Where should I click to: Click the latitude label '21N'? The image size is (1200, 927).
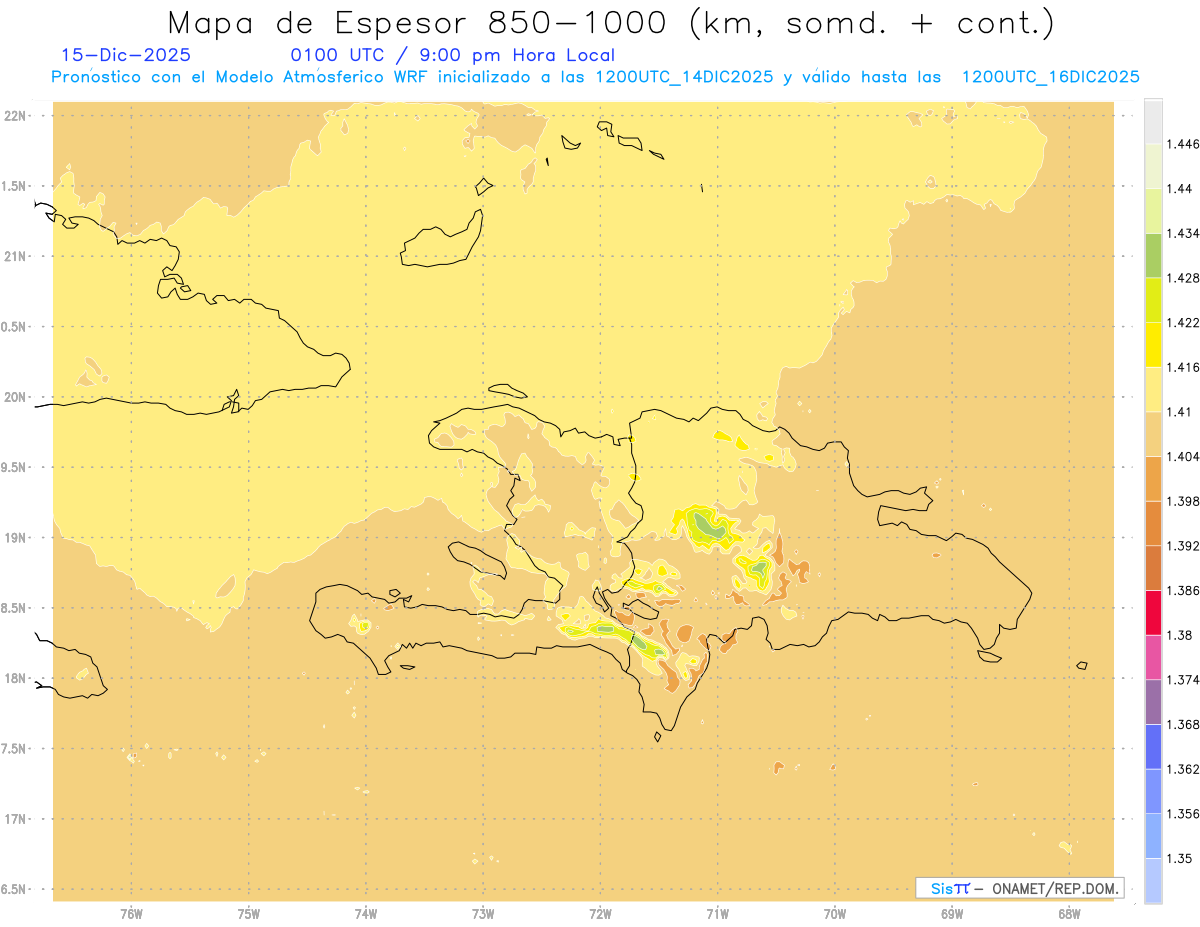(15, 256)
